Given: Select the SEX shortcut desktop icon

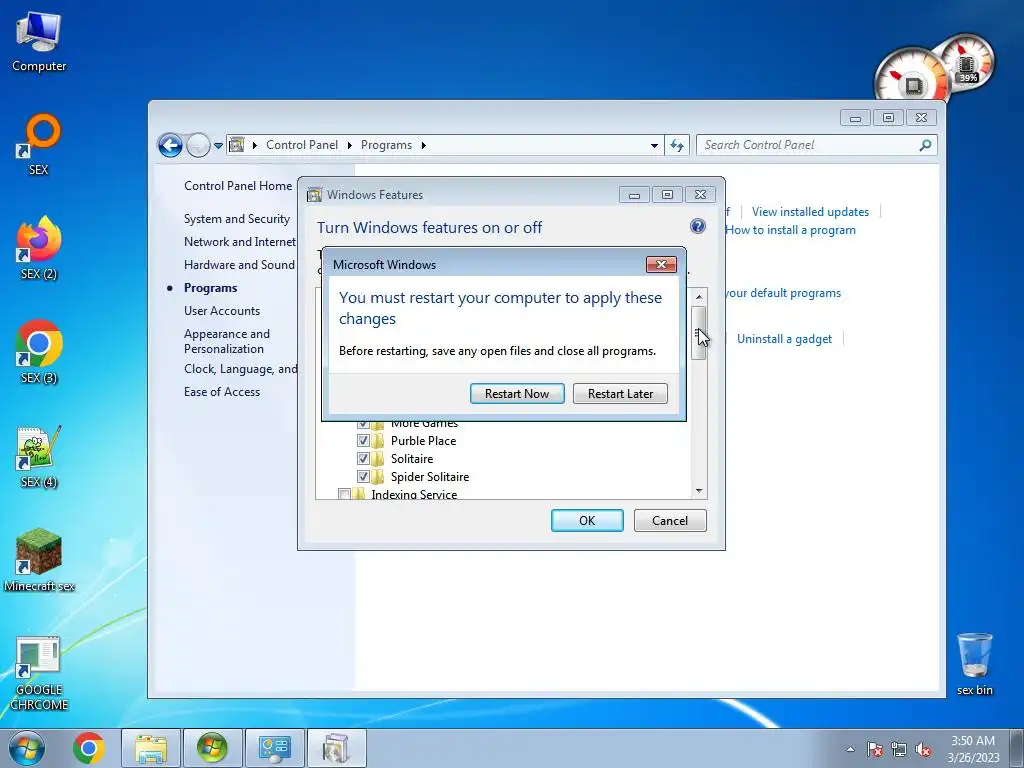Looking at the screenshot, I should [x=39, y=144].
